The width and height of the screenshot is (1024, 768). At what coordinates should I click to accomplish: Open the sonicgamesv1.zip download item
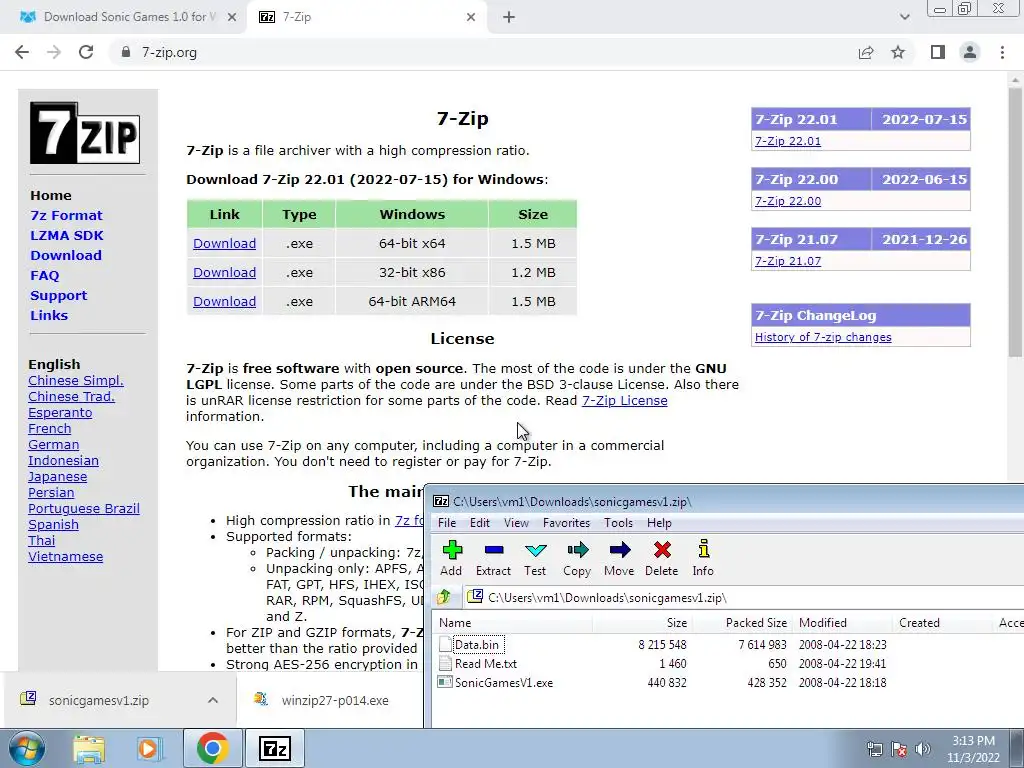click(98, 700)
